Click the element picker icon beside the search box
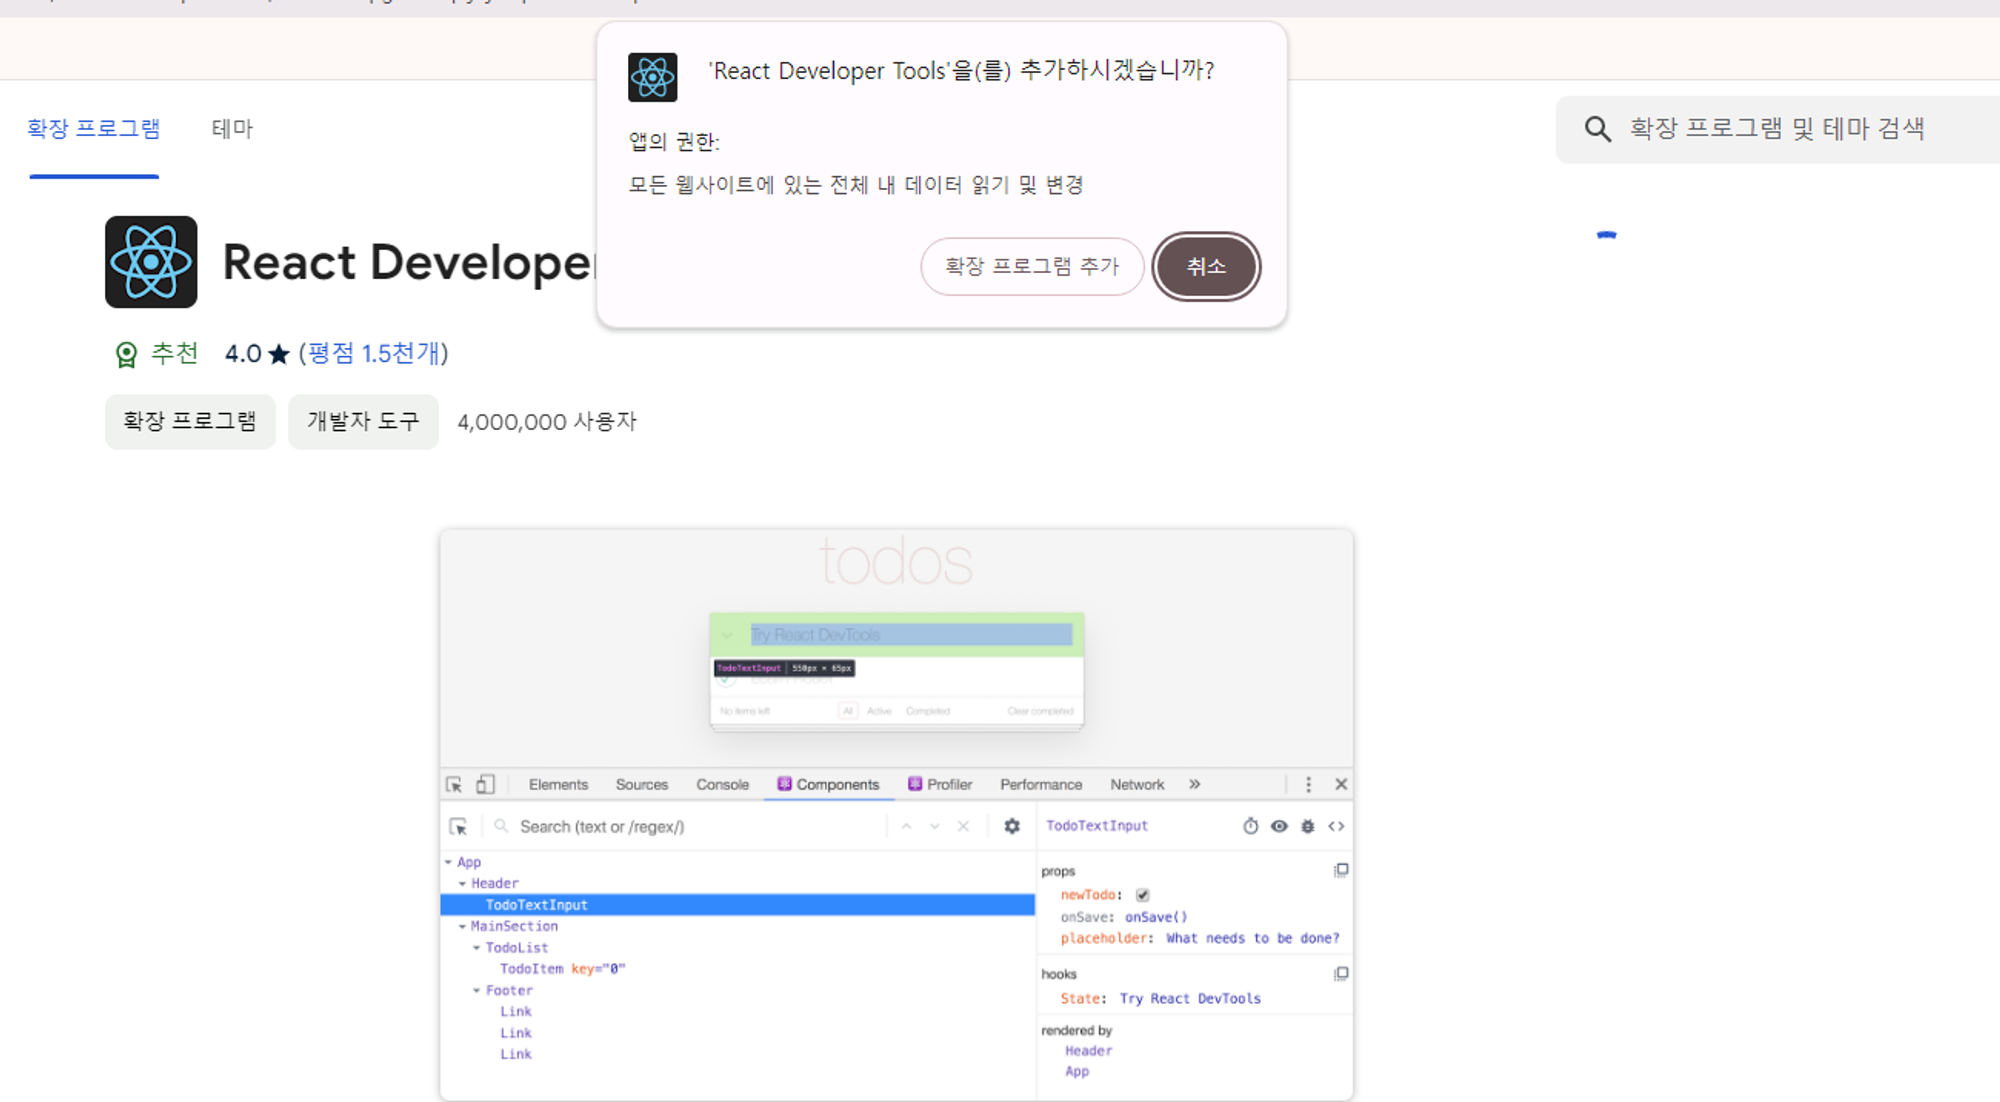 [x=458, y=826]
